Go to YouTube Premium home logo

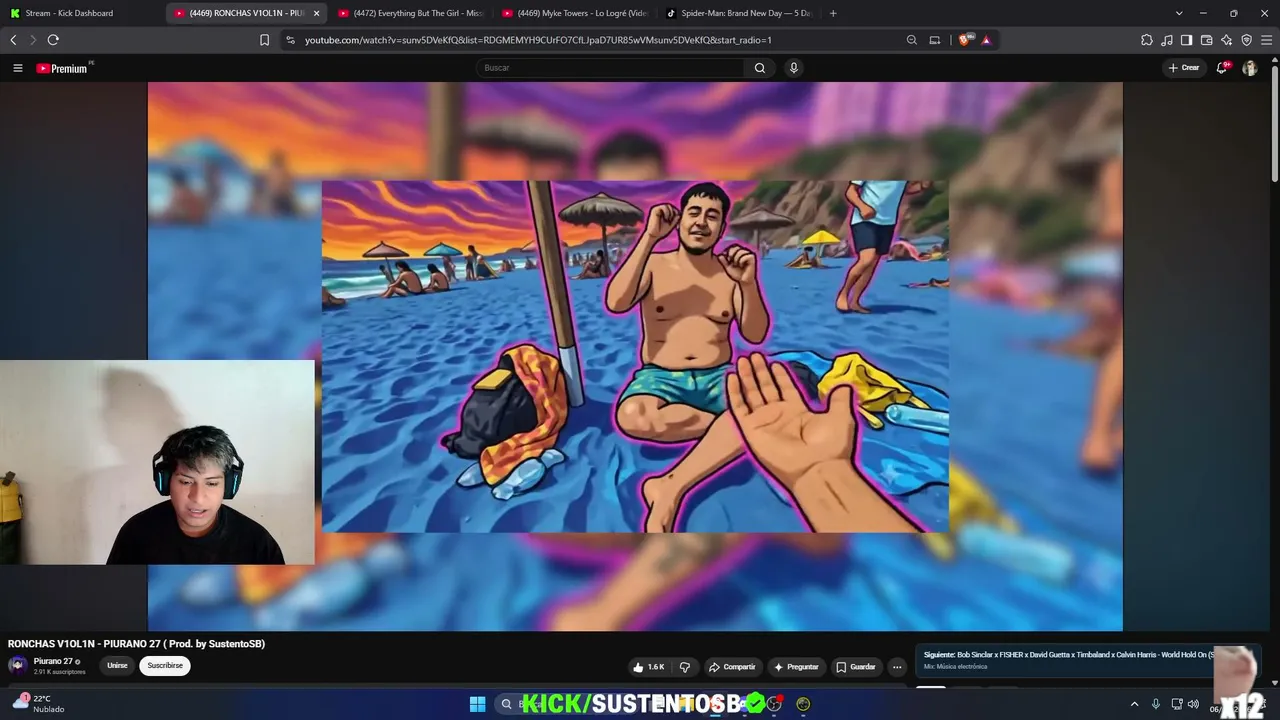(62, 68)
